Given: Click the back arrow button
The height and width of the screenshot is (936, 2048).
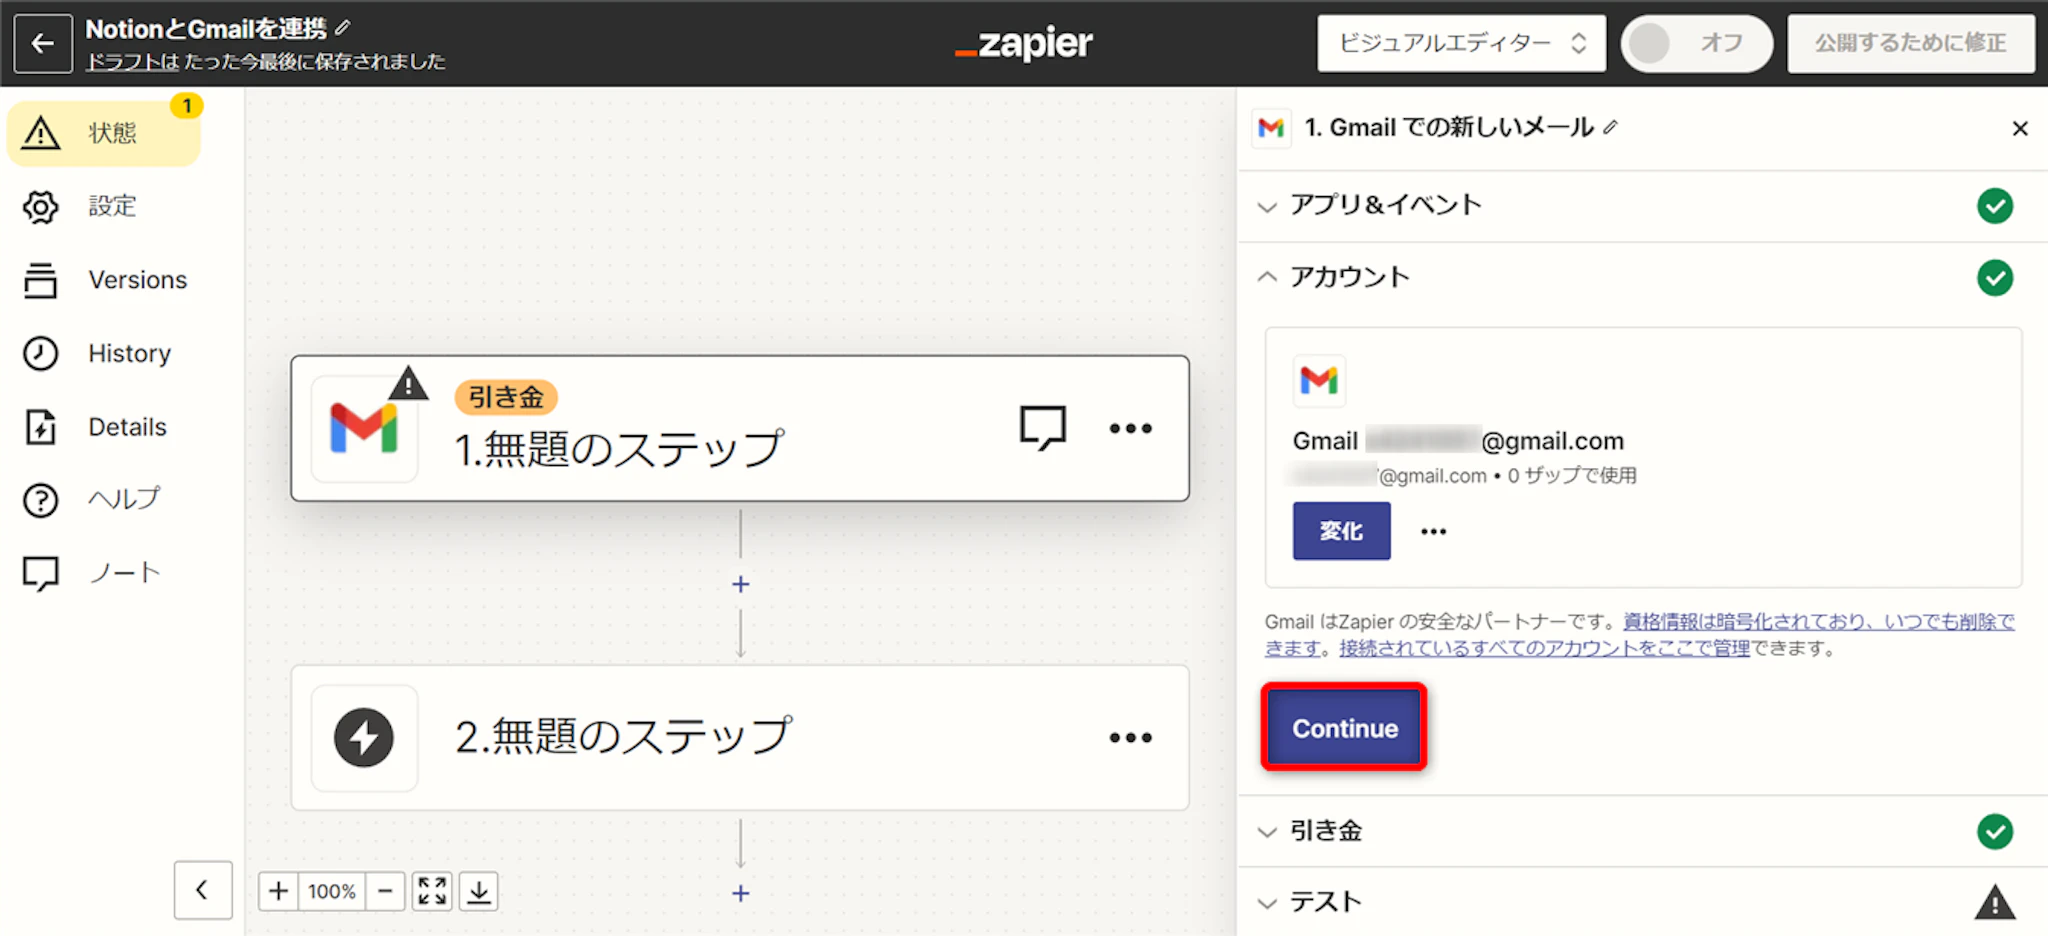Looking at the screenshot, I should [43, 43].
